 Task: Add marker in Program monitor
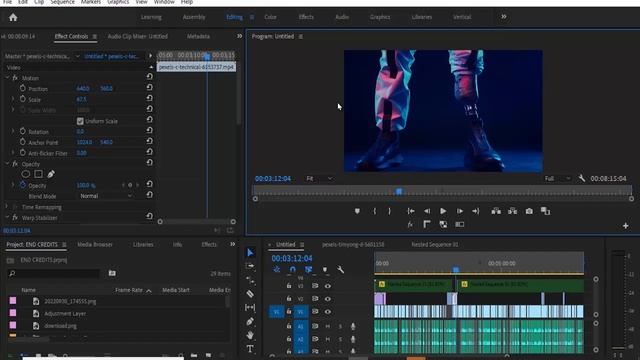tap(357, 211)
